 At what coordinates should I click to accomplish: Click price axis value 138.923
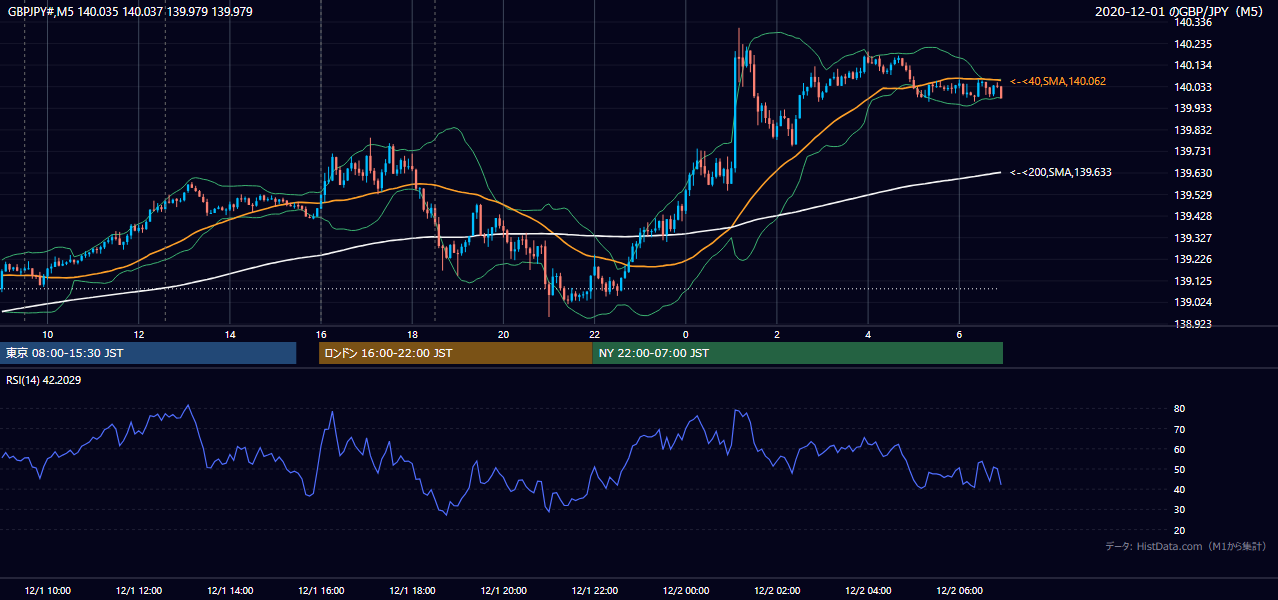point(1194,324)
